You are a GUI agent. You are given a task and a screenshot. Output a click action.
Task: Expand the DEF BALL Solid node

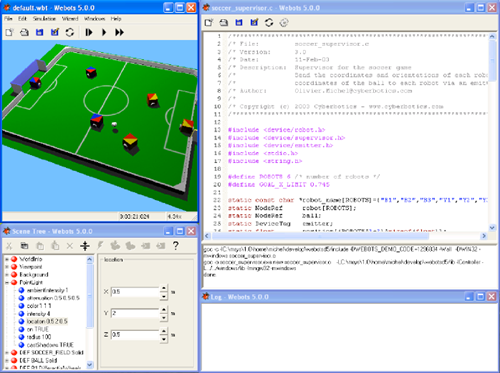tap(6, 360)
